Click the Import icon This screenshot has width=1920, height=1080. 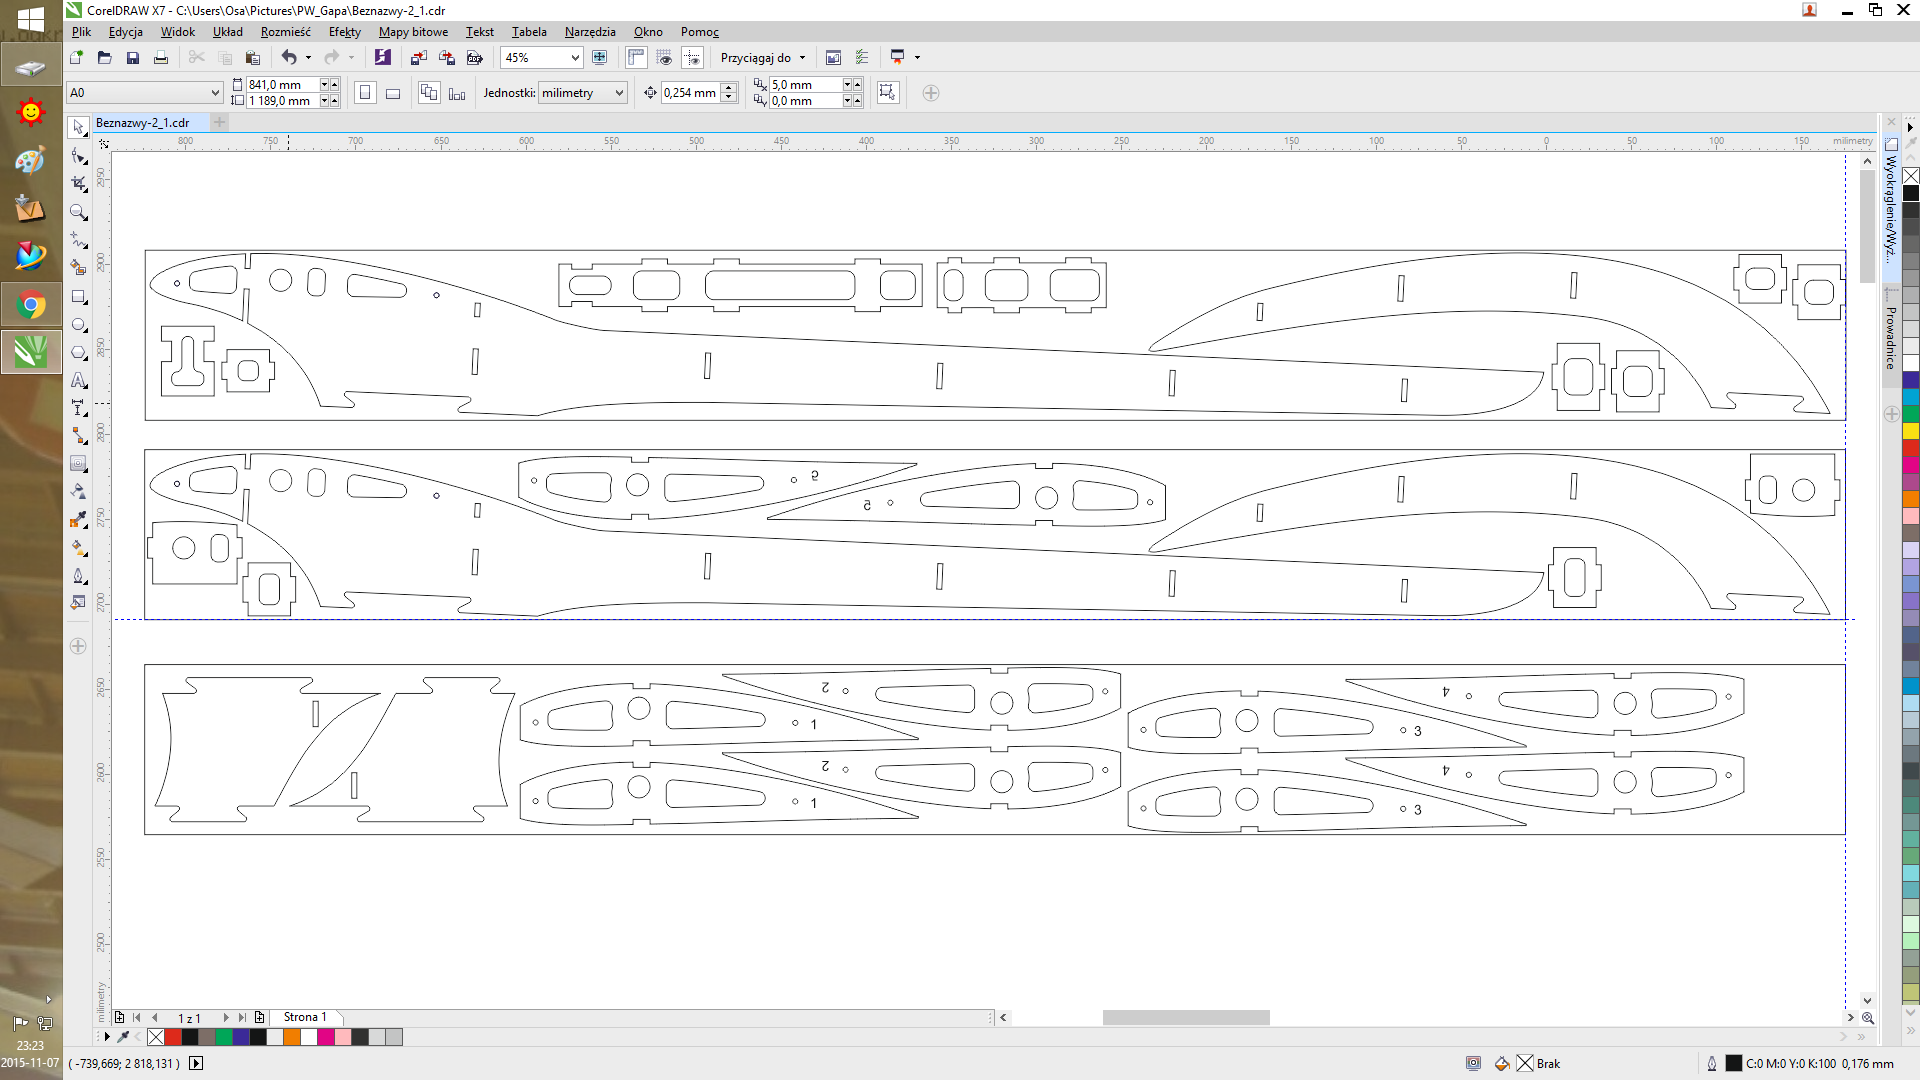coord(419,58)
